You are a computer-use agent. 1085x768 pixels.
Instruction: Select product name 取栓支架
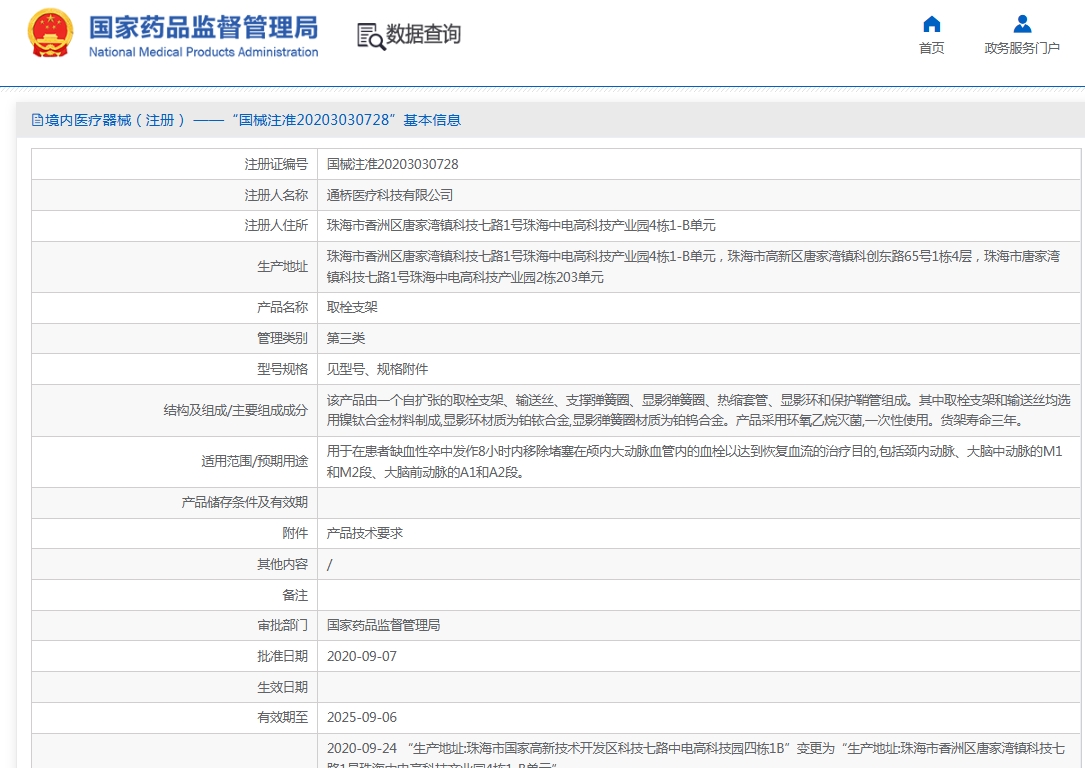pyautogui.click(x=352, y=307)
